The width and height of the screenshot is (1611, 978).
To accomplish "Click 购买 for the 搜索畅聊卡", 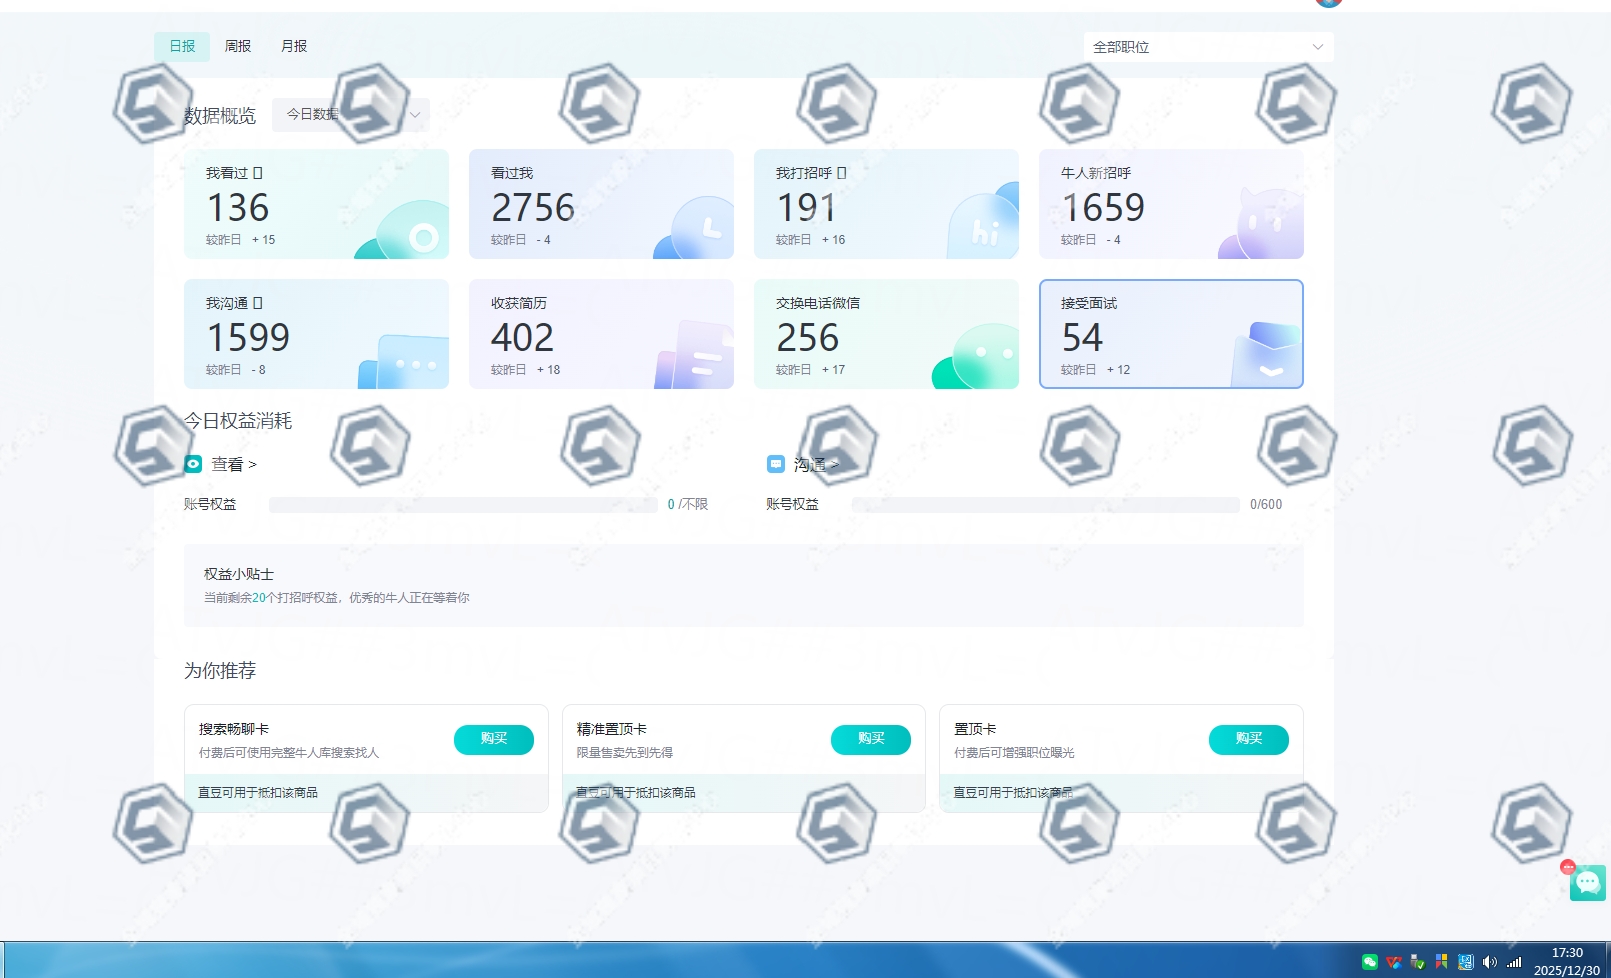I will coord(493,739).
